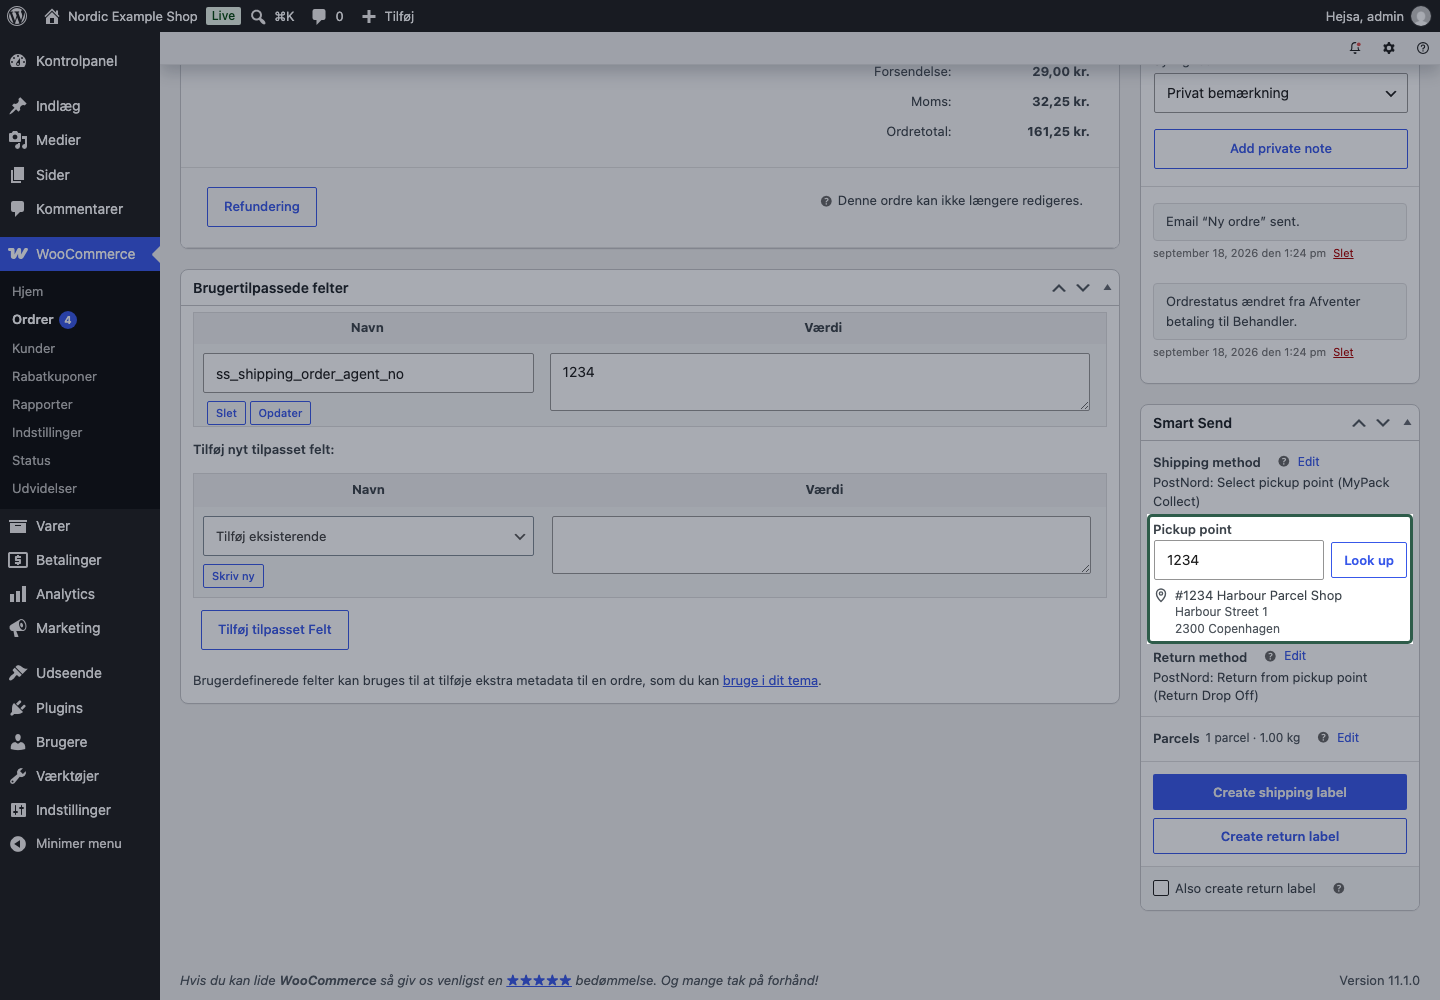This screenshot has height=1000, width=1440.
Task: Open the WordPress logo menu
Action: (17, 16)
